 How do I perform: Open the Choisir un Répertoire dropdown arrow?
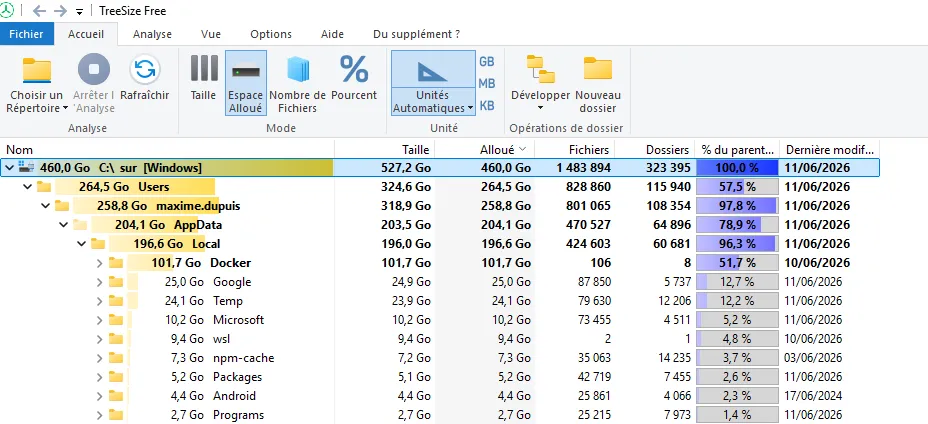point(65,108)
